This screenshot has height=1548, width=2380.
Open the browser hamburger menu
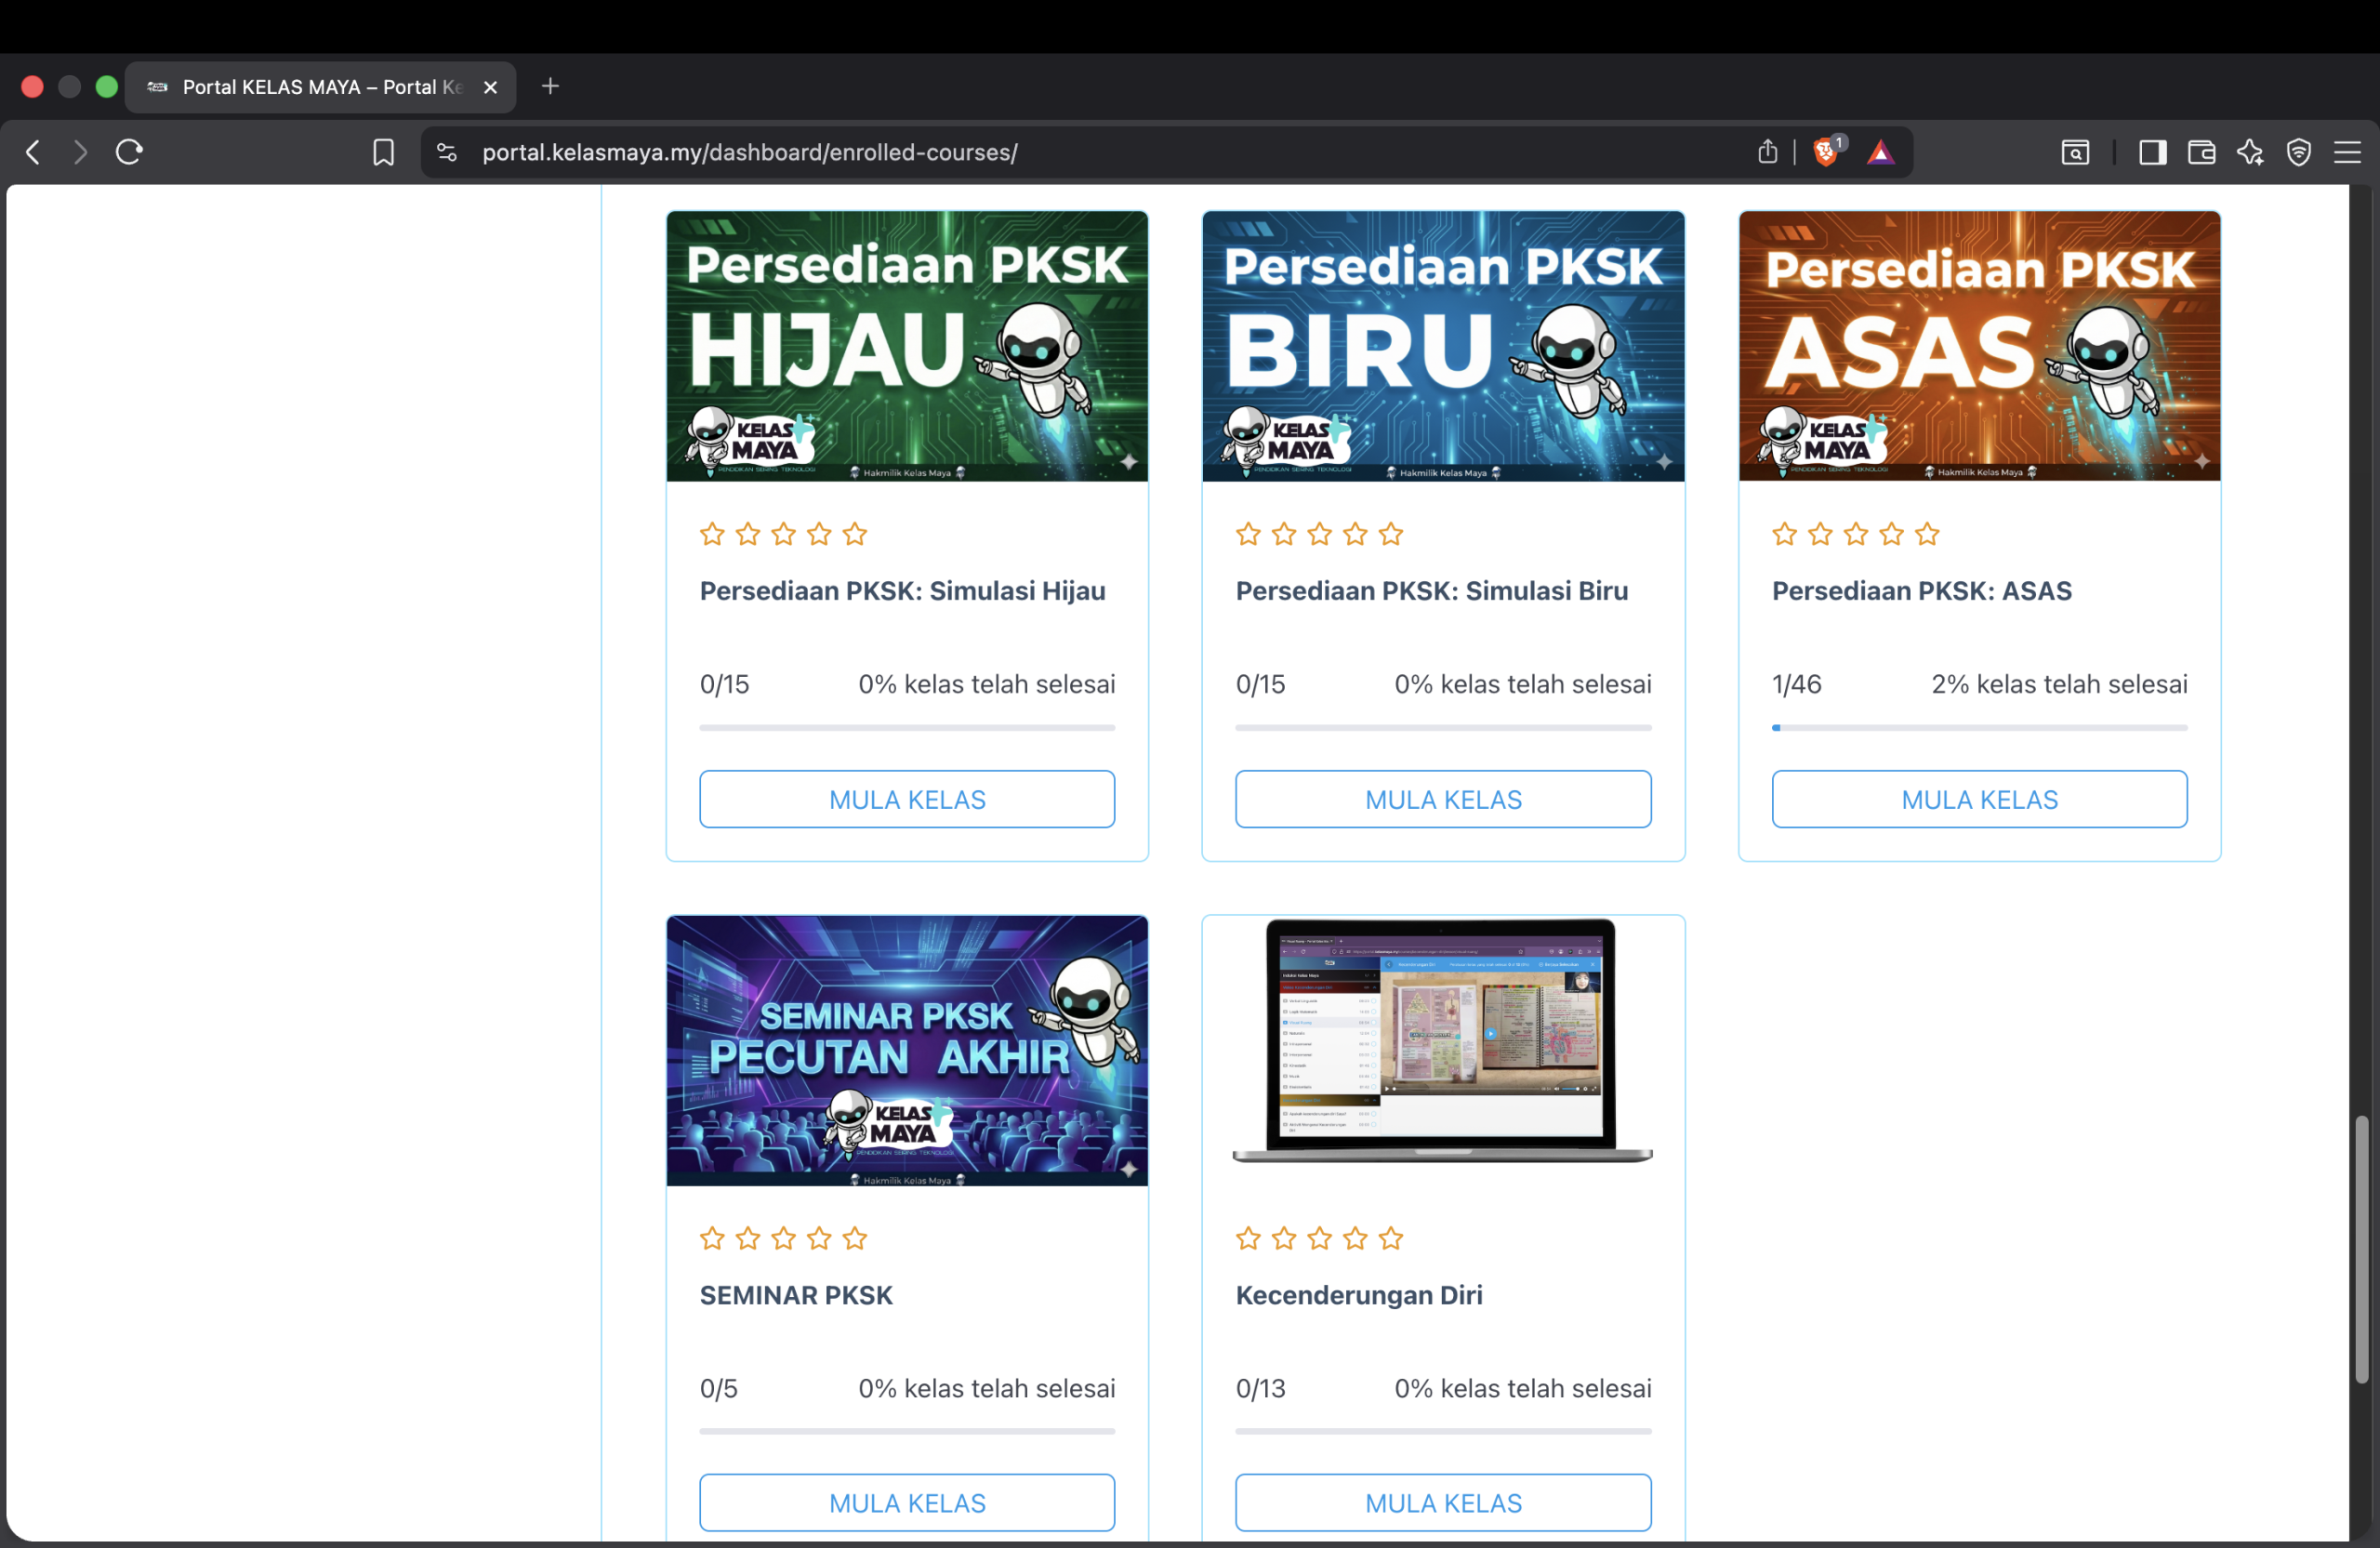point(2347,152)
